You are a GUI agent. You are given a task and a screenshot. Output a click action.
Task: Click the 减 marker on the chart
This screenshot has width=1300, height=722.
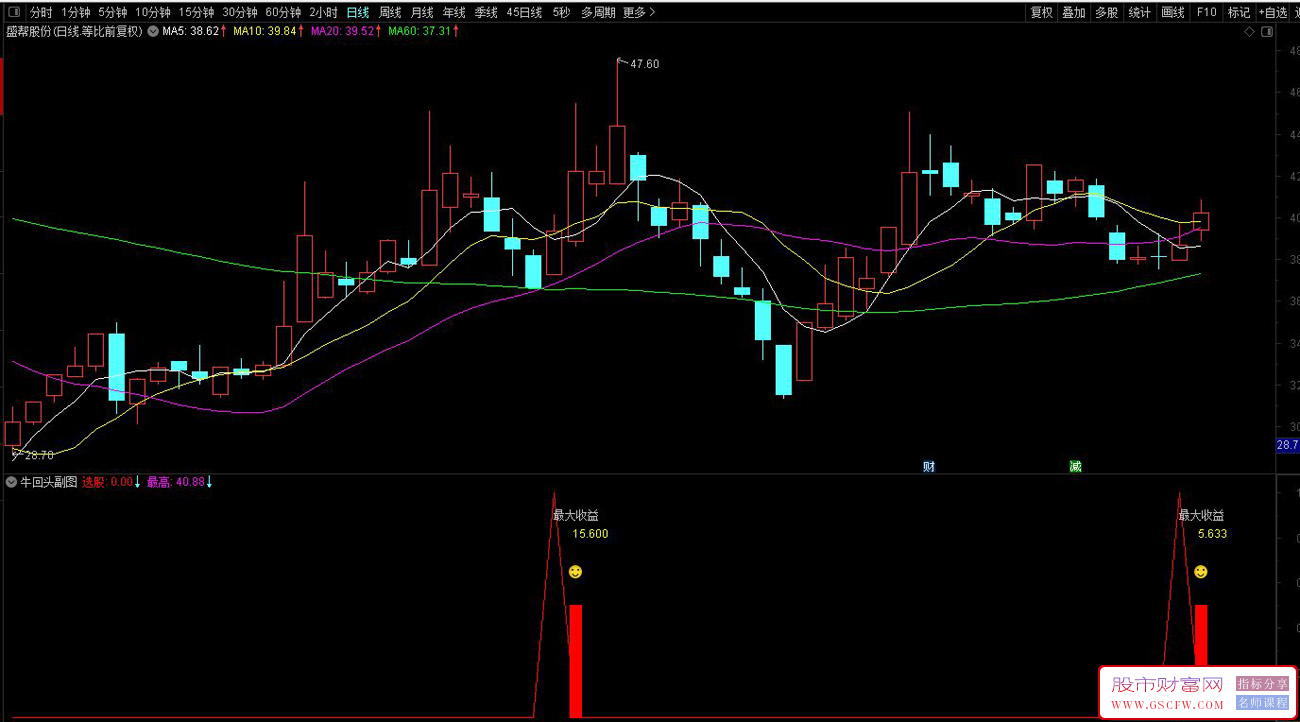coord(1075,466)
